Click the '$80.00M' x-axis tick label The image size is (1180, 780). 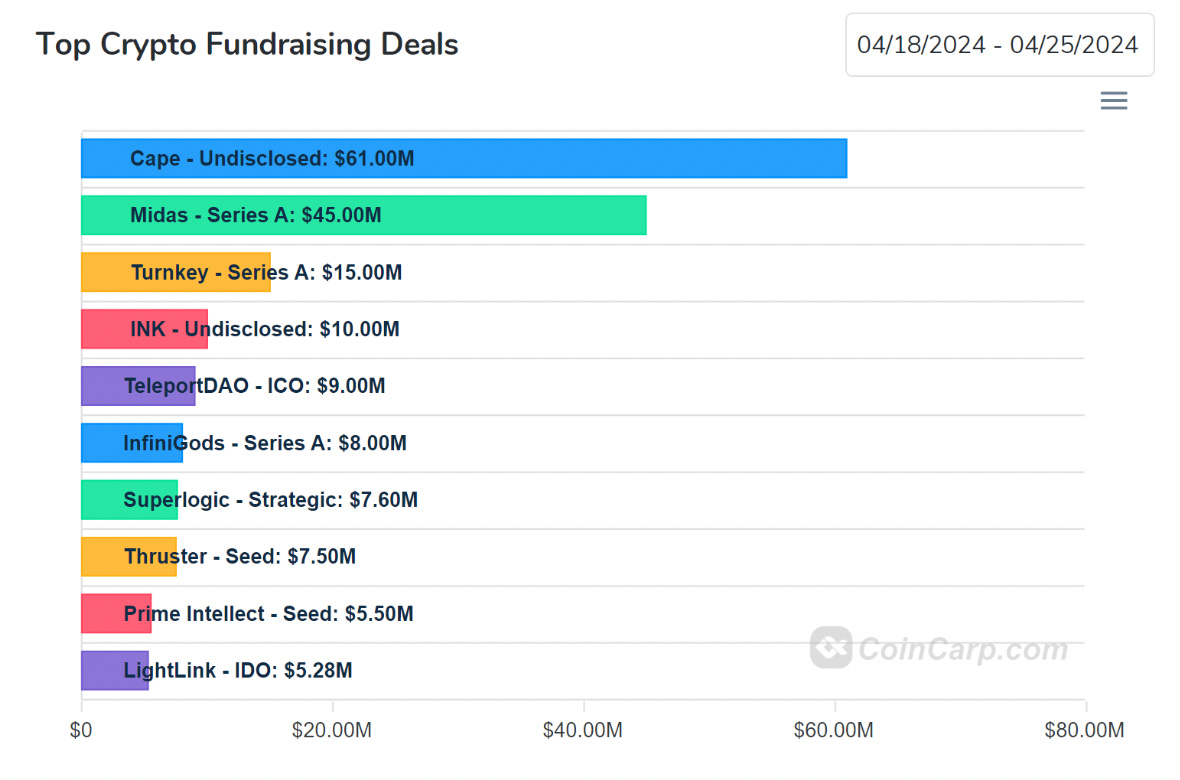coord(1084,731)
